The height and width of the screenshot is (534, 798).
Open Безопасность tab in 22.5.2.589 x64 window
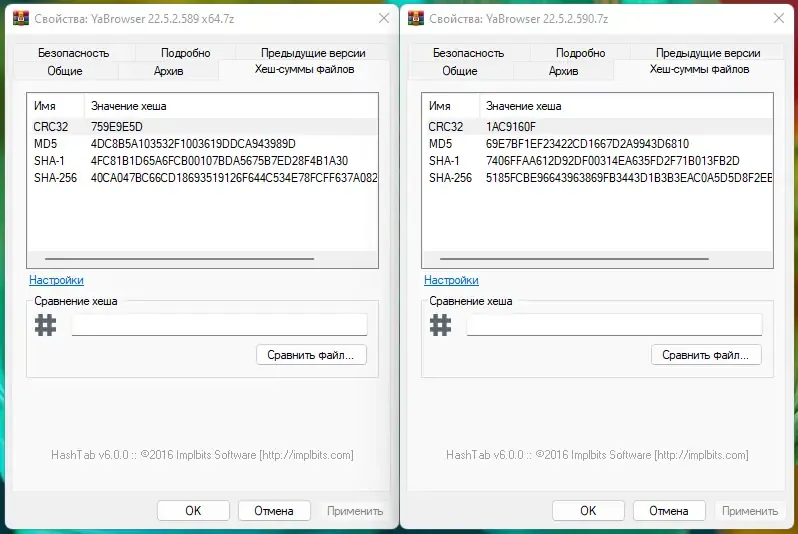point(74,53)
